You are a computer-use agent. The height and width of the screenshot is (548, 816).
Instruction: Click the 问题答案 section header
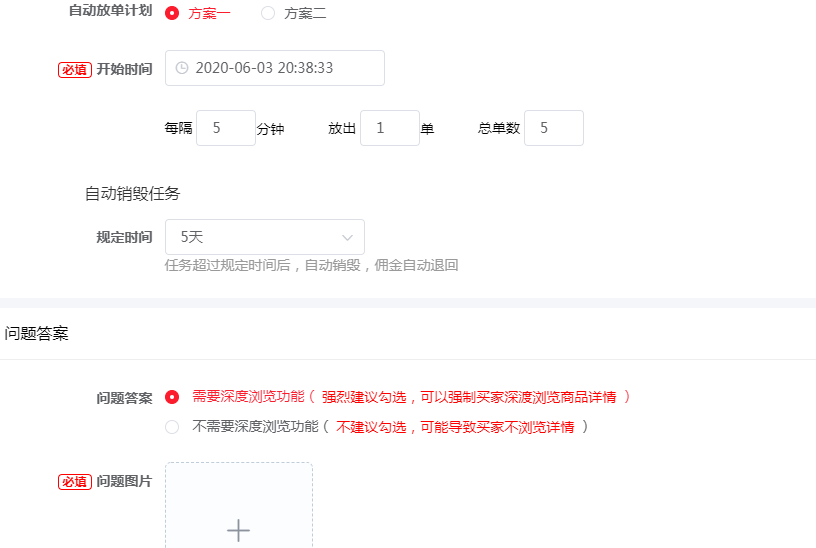37,333
